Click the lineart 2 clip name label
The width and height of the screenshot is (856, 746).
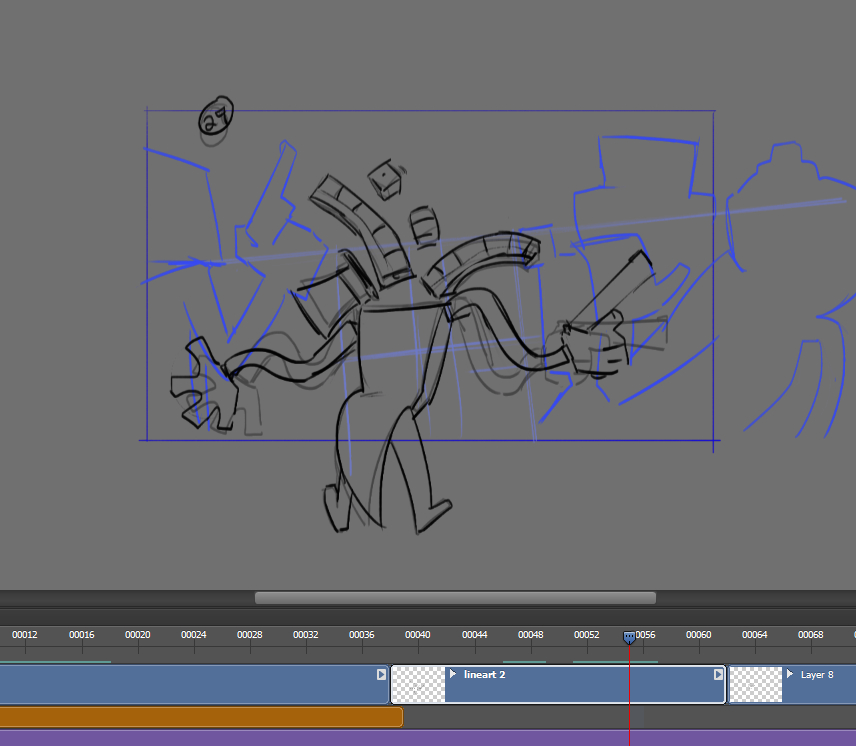coord(485,675)
